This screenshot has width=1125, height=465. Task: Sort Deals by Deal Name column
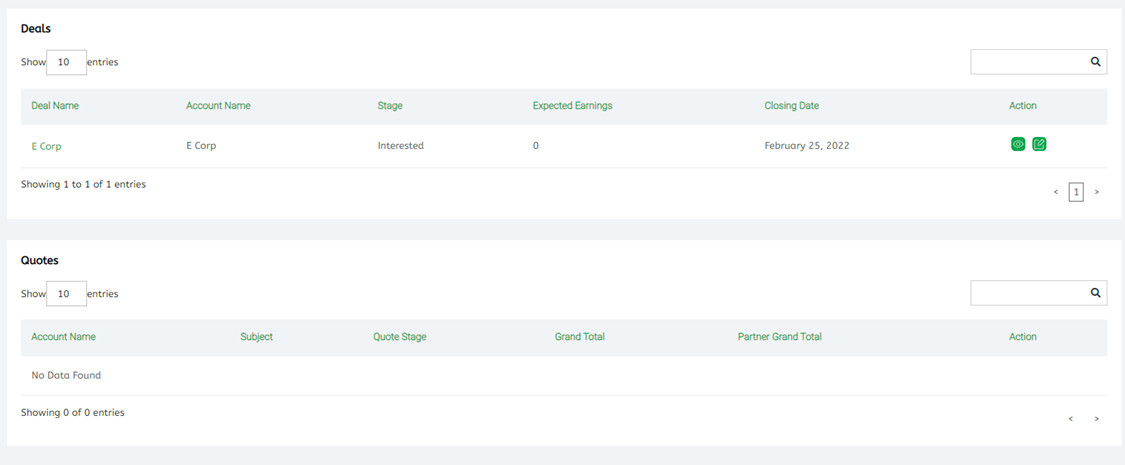(x=55, y=106)
